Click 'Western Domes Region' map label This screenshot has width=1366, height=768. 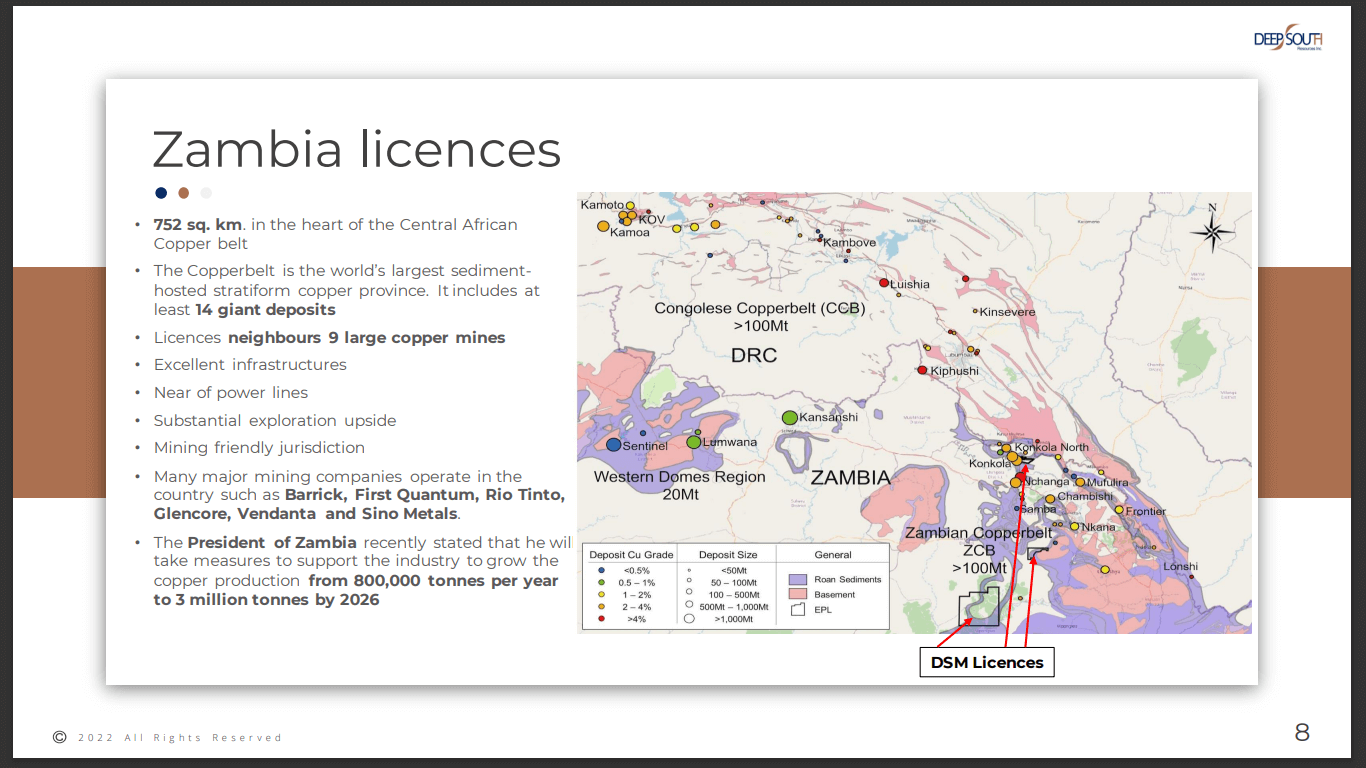click(679, 477)
